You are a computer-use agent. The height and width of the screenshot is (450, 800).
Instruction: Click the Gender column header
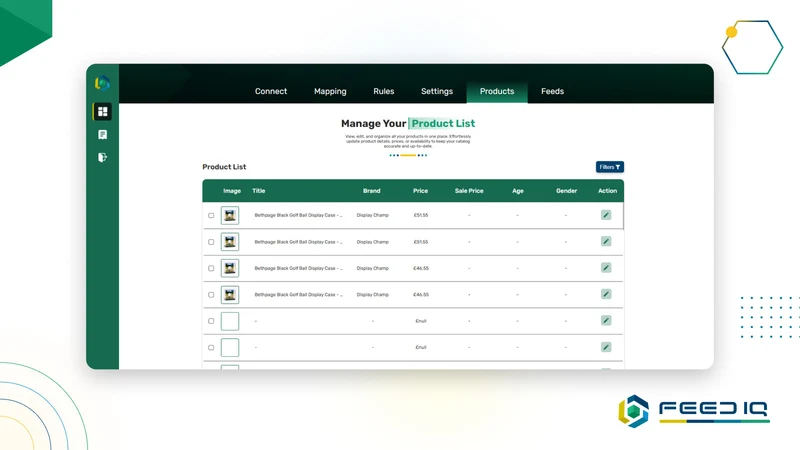pos(566,191)
